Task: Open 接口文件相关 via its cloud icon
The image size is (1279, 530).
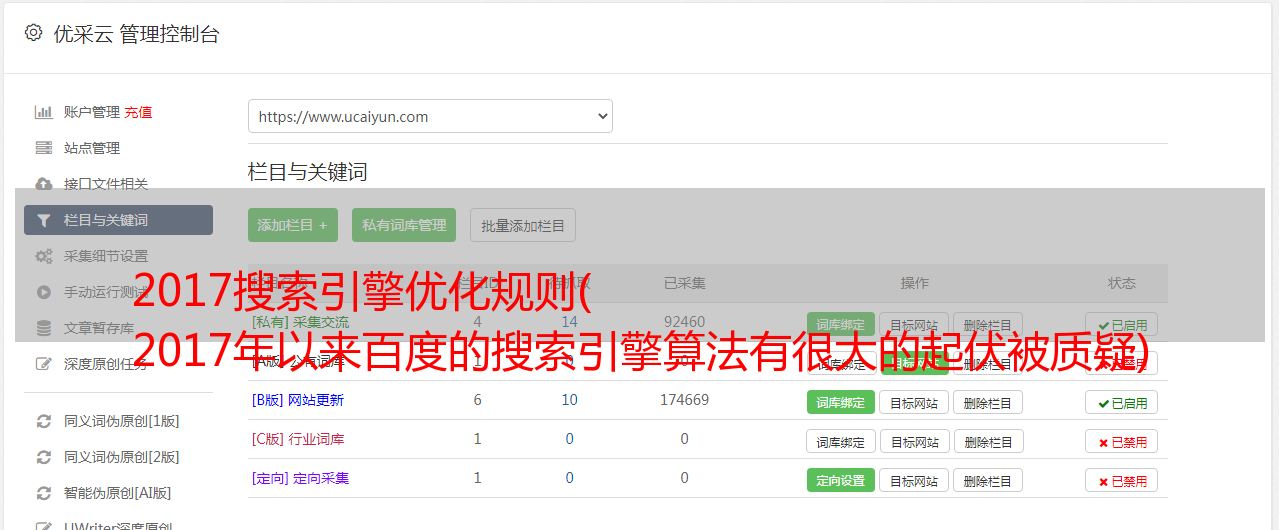Action: click(x=44, y=184)
